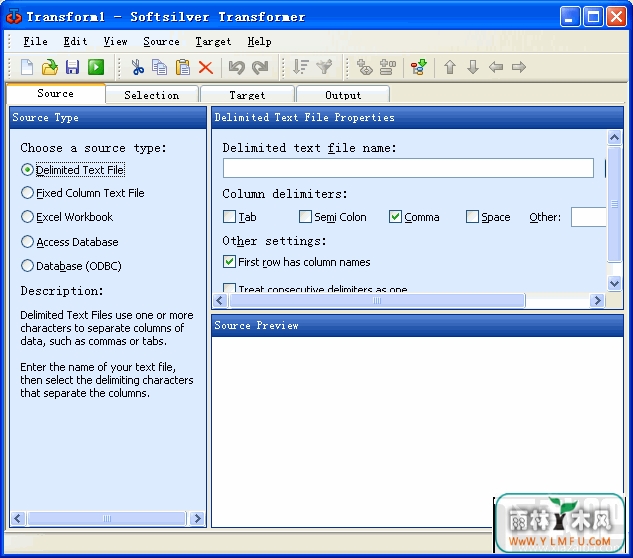Save the transform with floppy icon
Viewport: 633px width, 558px height.
(73, 67)
